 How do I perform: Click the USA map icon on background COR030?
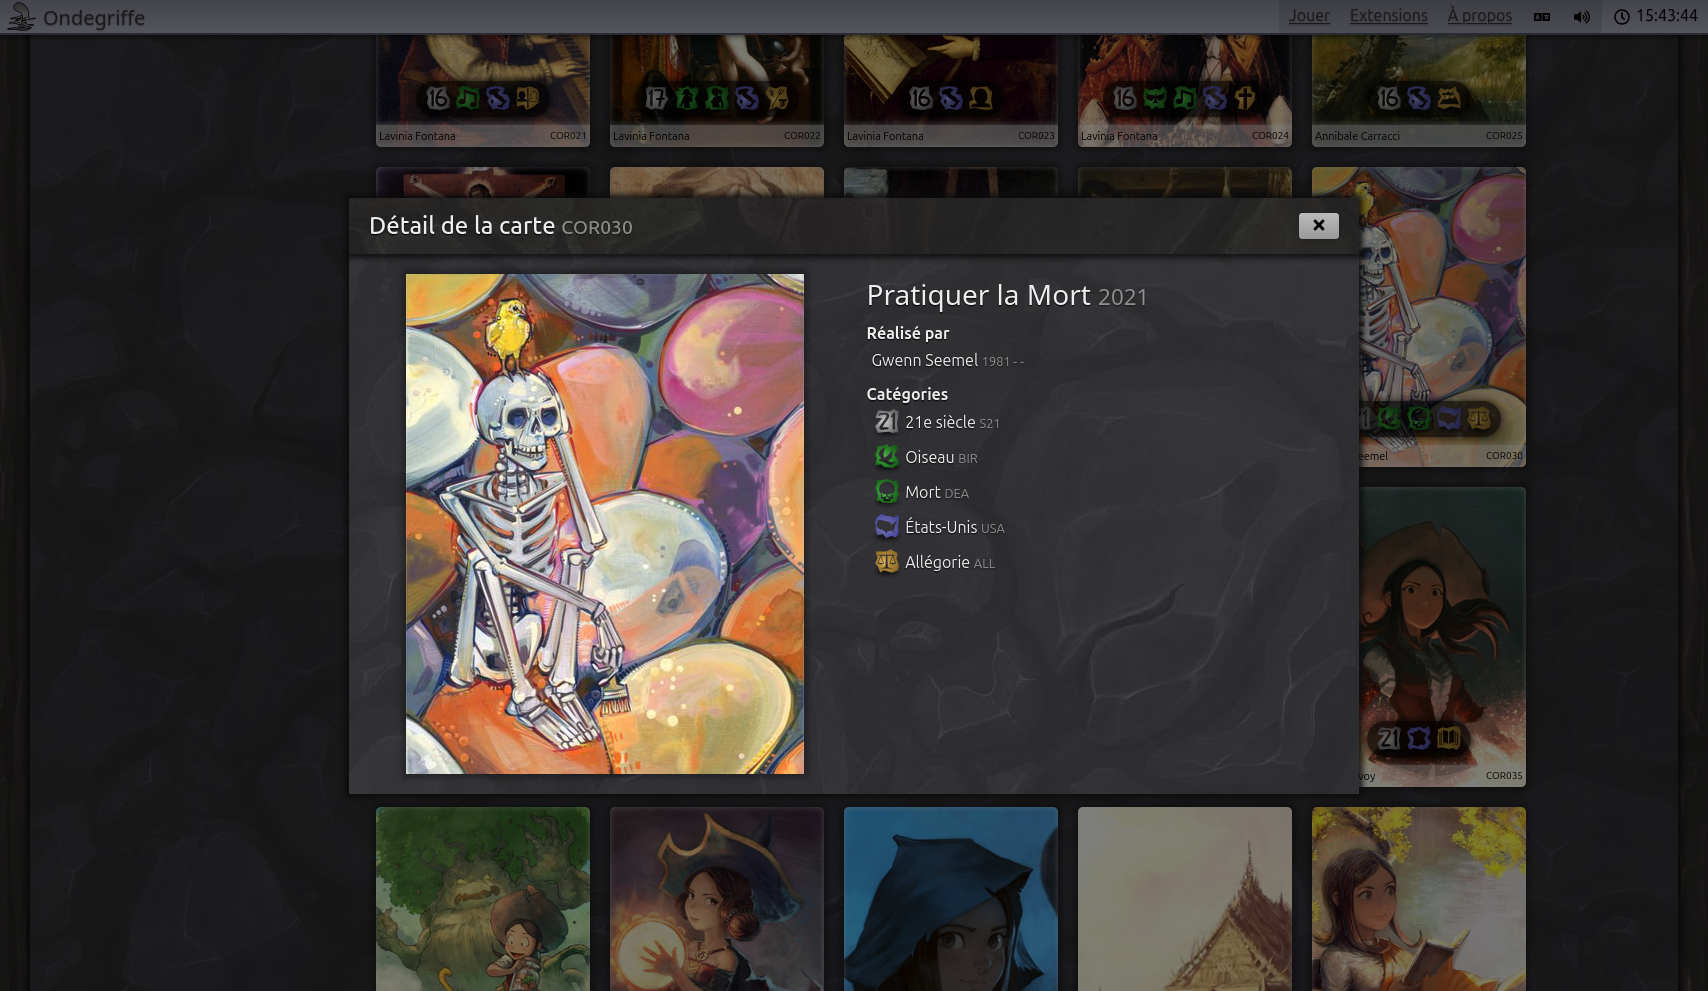click(x=1449, y=419)
